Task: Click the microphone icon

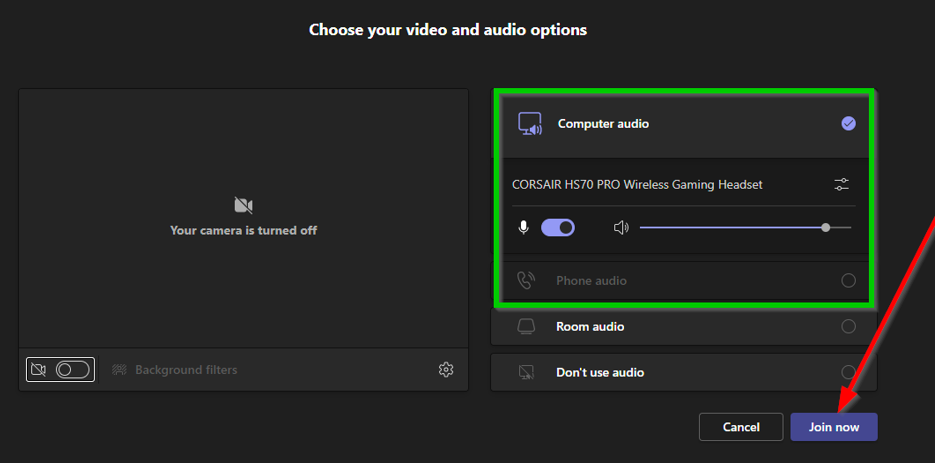Action: click(523, 228)
